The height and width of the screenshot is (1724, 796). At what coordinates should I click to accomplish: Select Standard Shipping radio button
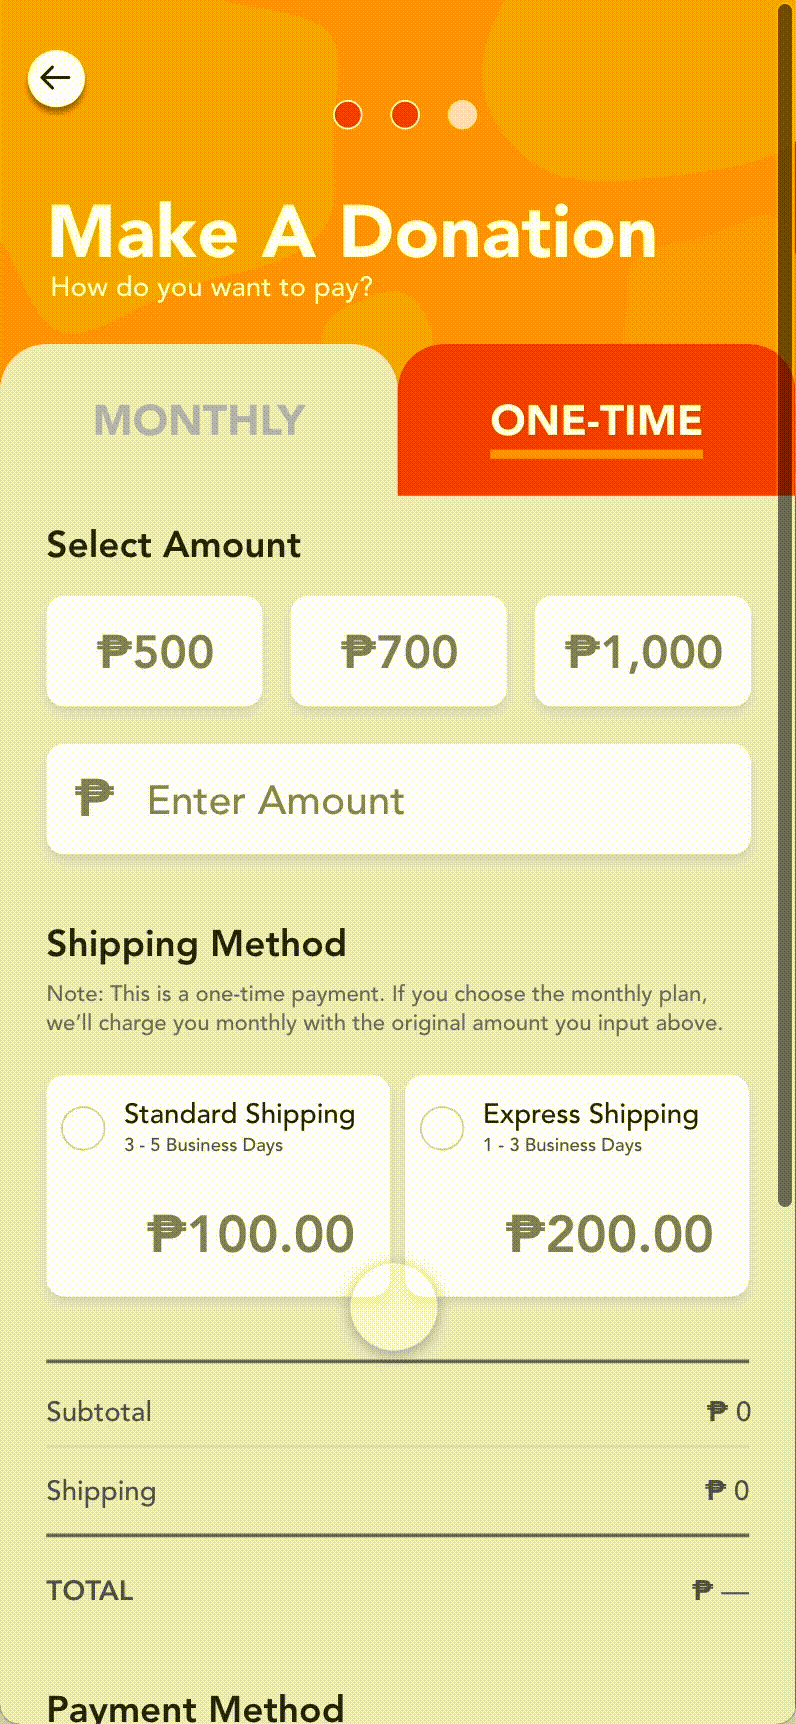83,1128
